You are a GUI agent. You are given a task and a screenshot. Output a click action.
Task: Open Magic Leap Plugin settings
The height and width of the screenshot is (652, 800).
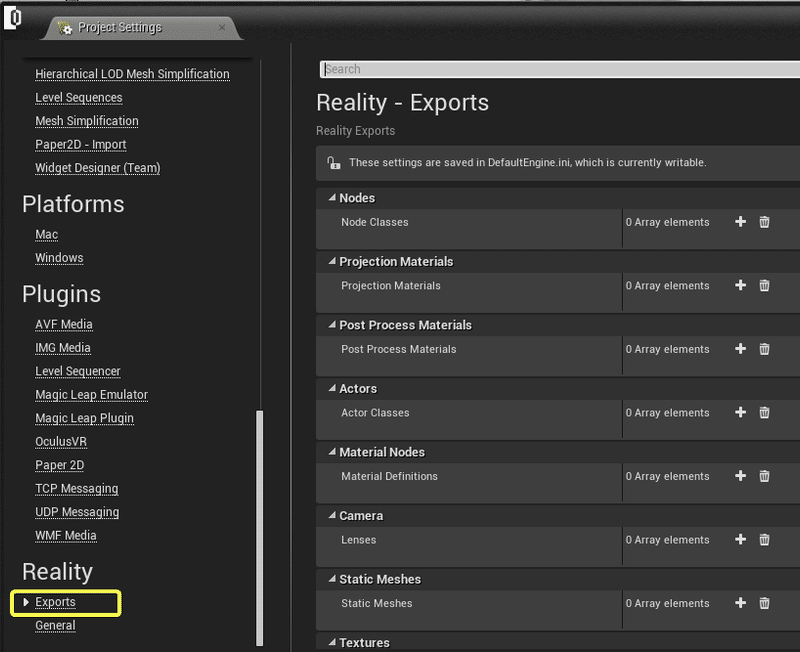(x=84, y=418)
